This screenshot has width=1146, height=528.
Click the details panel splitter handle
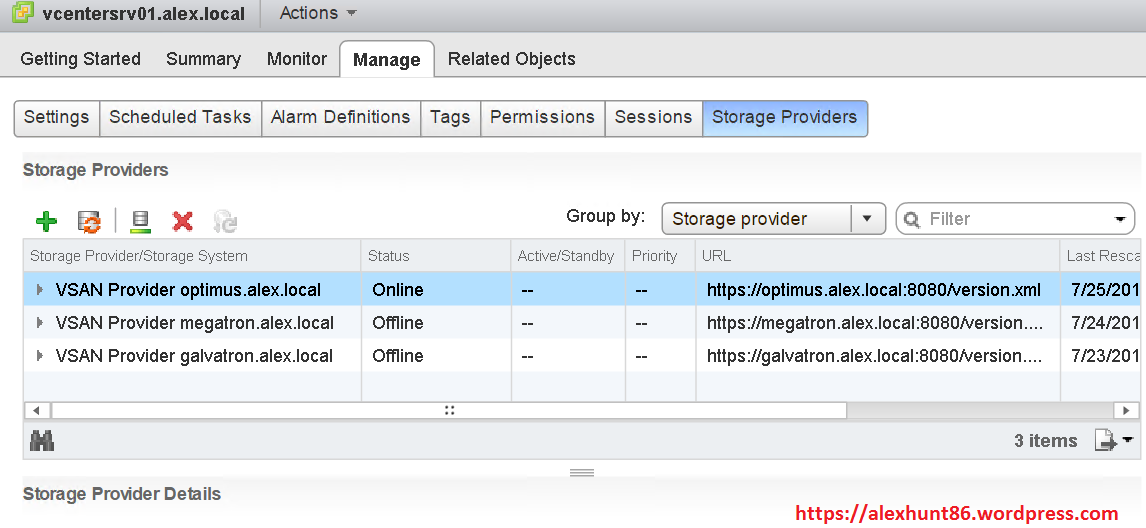(582, 472)
